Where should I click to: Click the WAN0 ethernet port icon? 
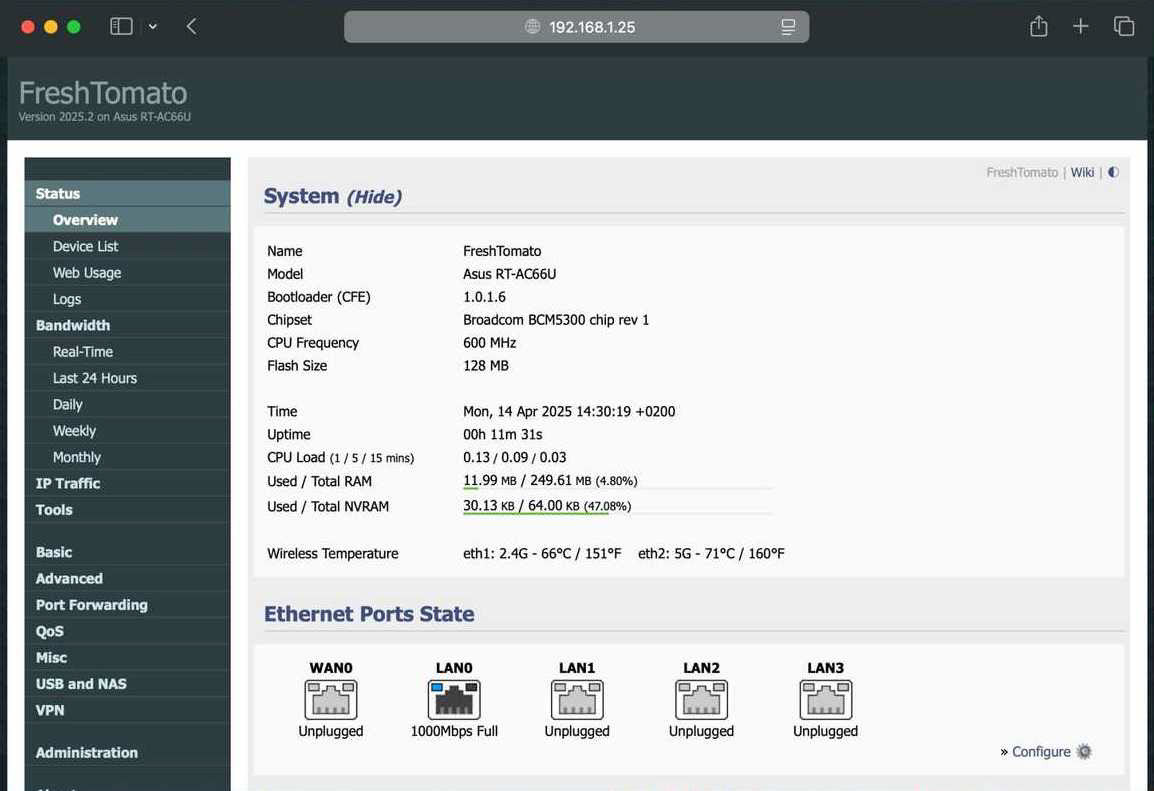pyautogui.click(x=330, y=699)
